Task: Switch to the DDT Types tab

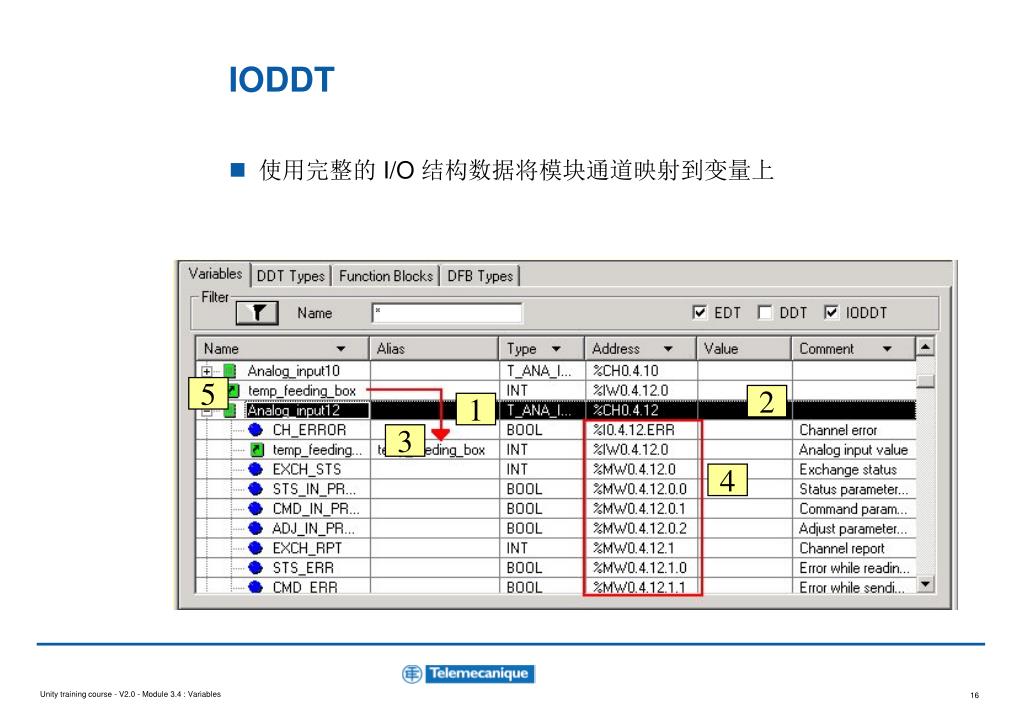Action: point(291,276)
